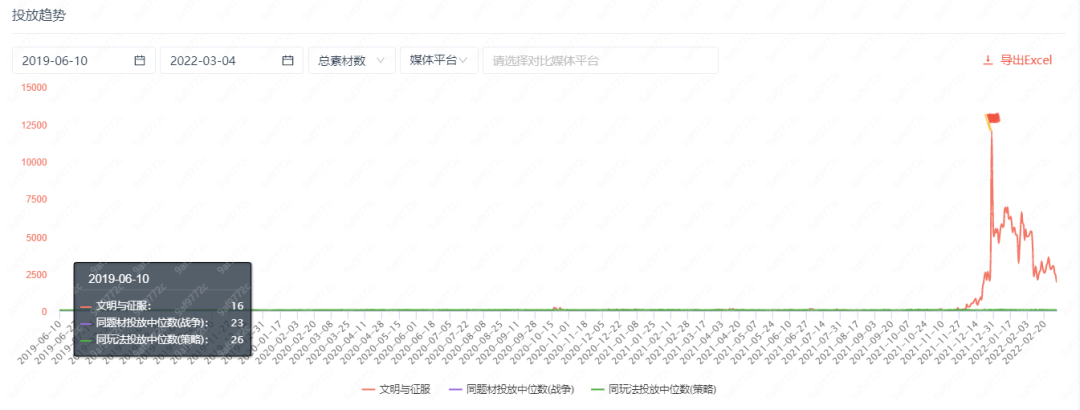The image size is (1080, 410).
Task: Open the 媒体平台 dropdown
Action: pos(438,60)
